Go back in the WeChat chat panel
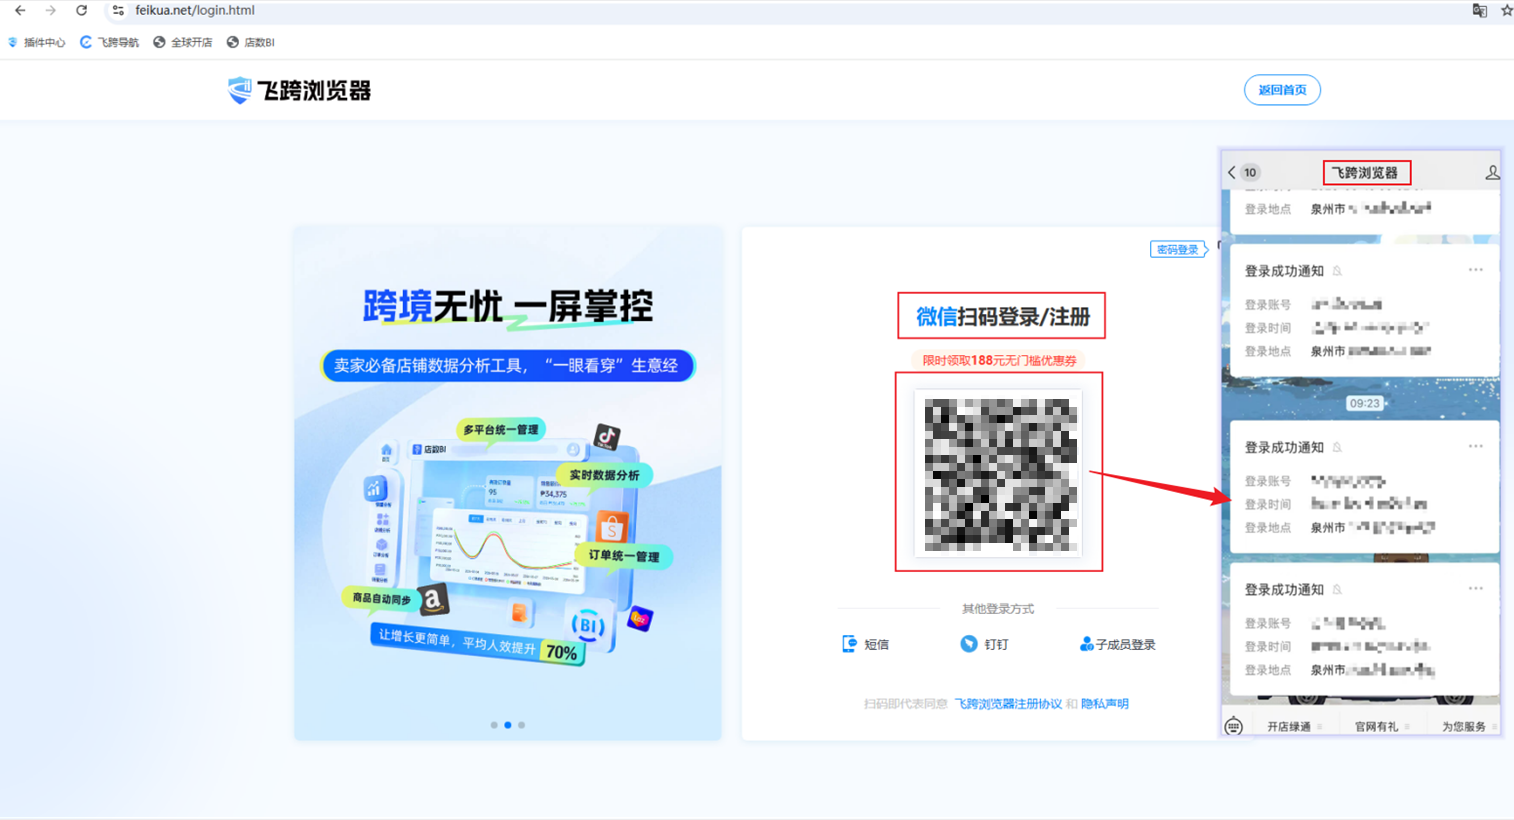The width and height of the screenshot is (1514, 820). 1232,173
